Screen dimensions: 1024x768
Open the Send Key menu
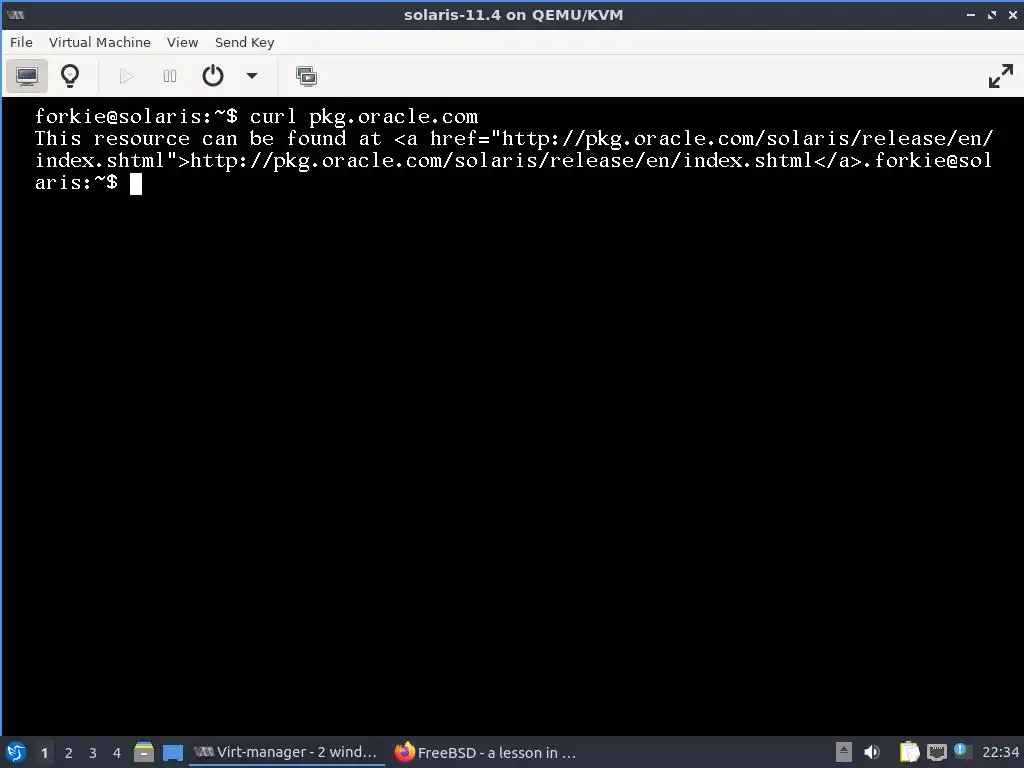pos(244,42)
